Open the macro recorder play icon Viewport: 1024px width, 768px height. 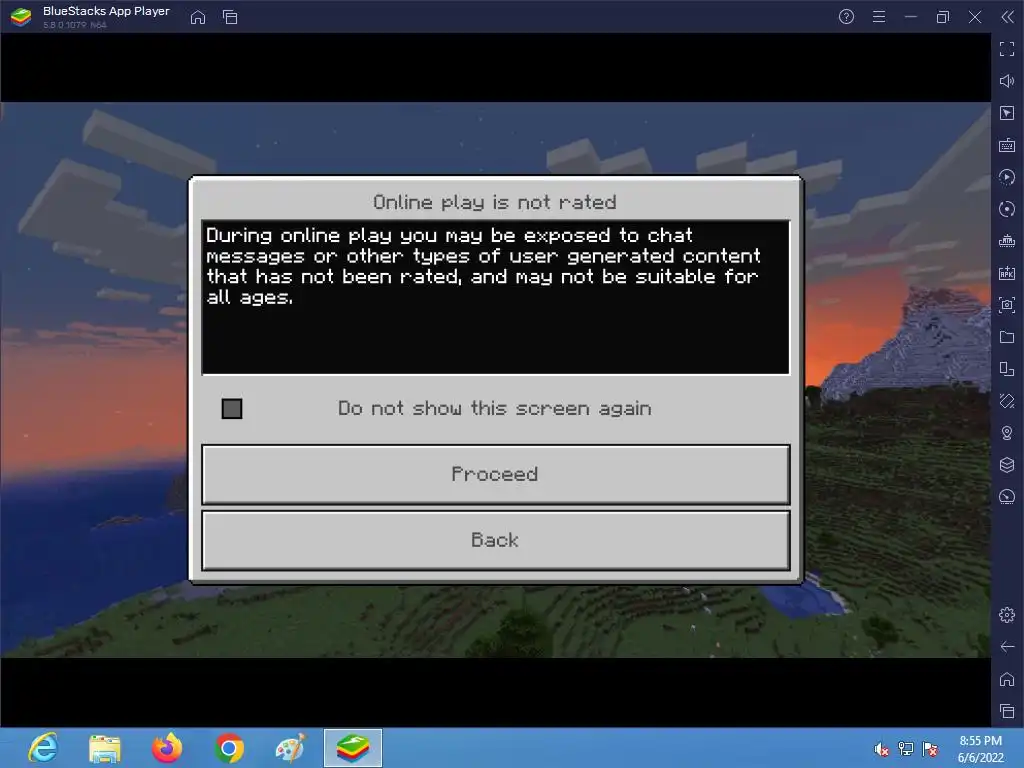(1006, 177)
